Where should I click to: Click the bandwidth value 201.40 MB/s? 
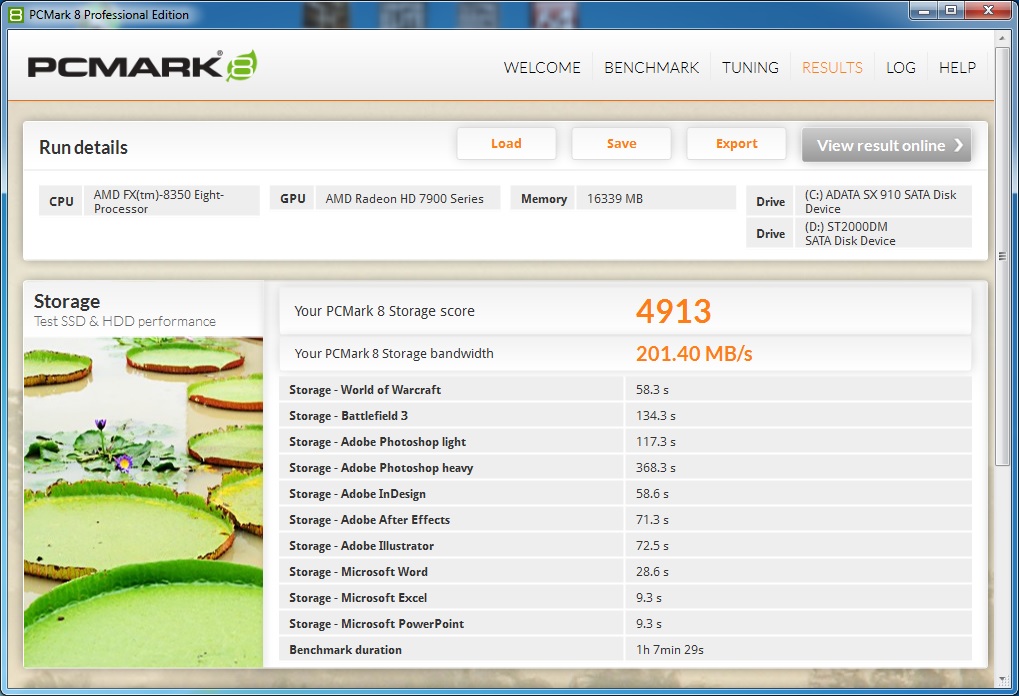[694, 354]
